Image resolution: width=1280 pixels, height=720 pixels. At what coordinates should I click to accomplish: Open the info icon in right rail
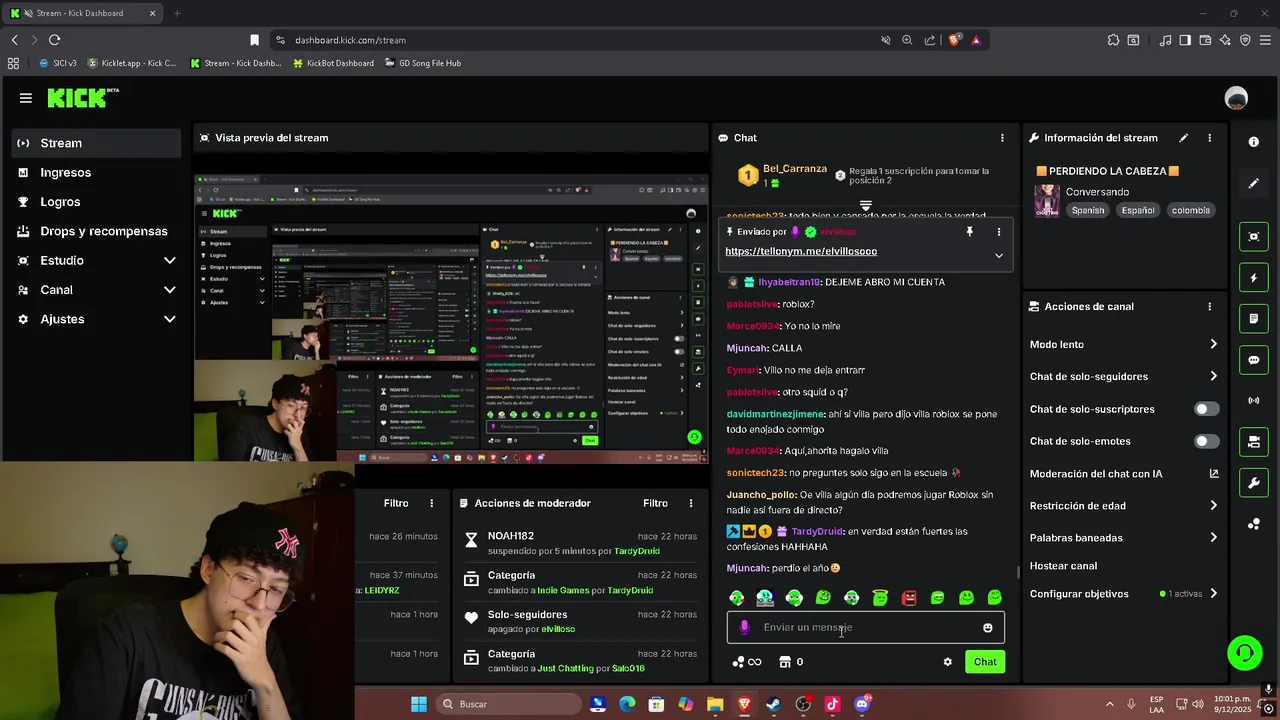(1254, 142)
